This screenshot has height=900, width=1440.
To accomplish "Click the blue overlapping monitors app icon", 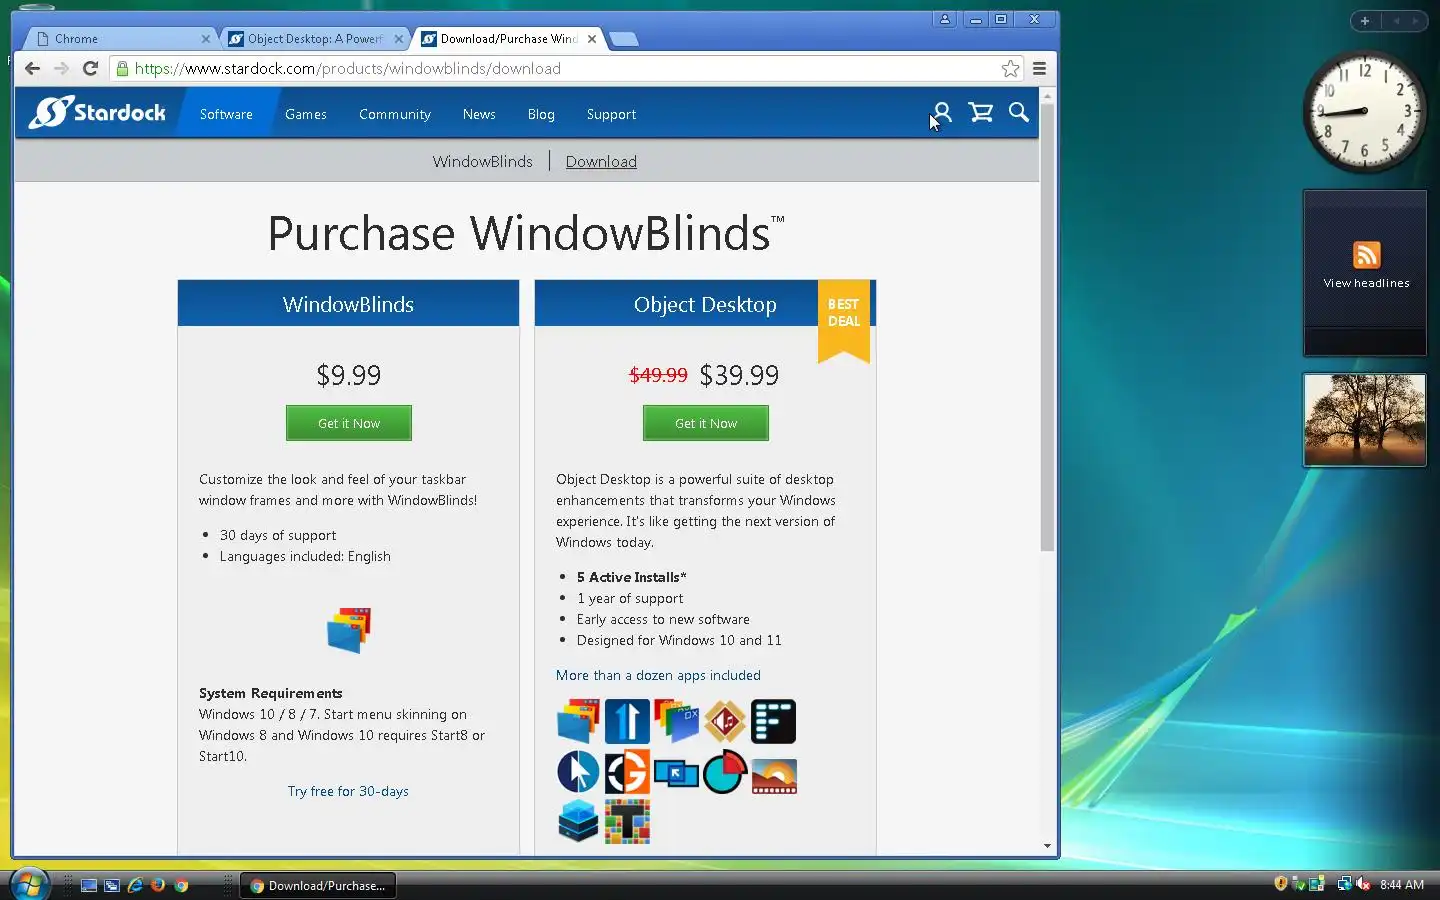I will [676, 773].
